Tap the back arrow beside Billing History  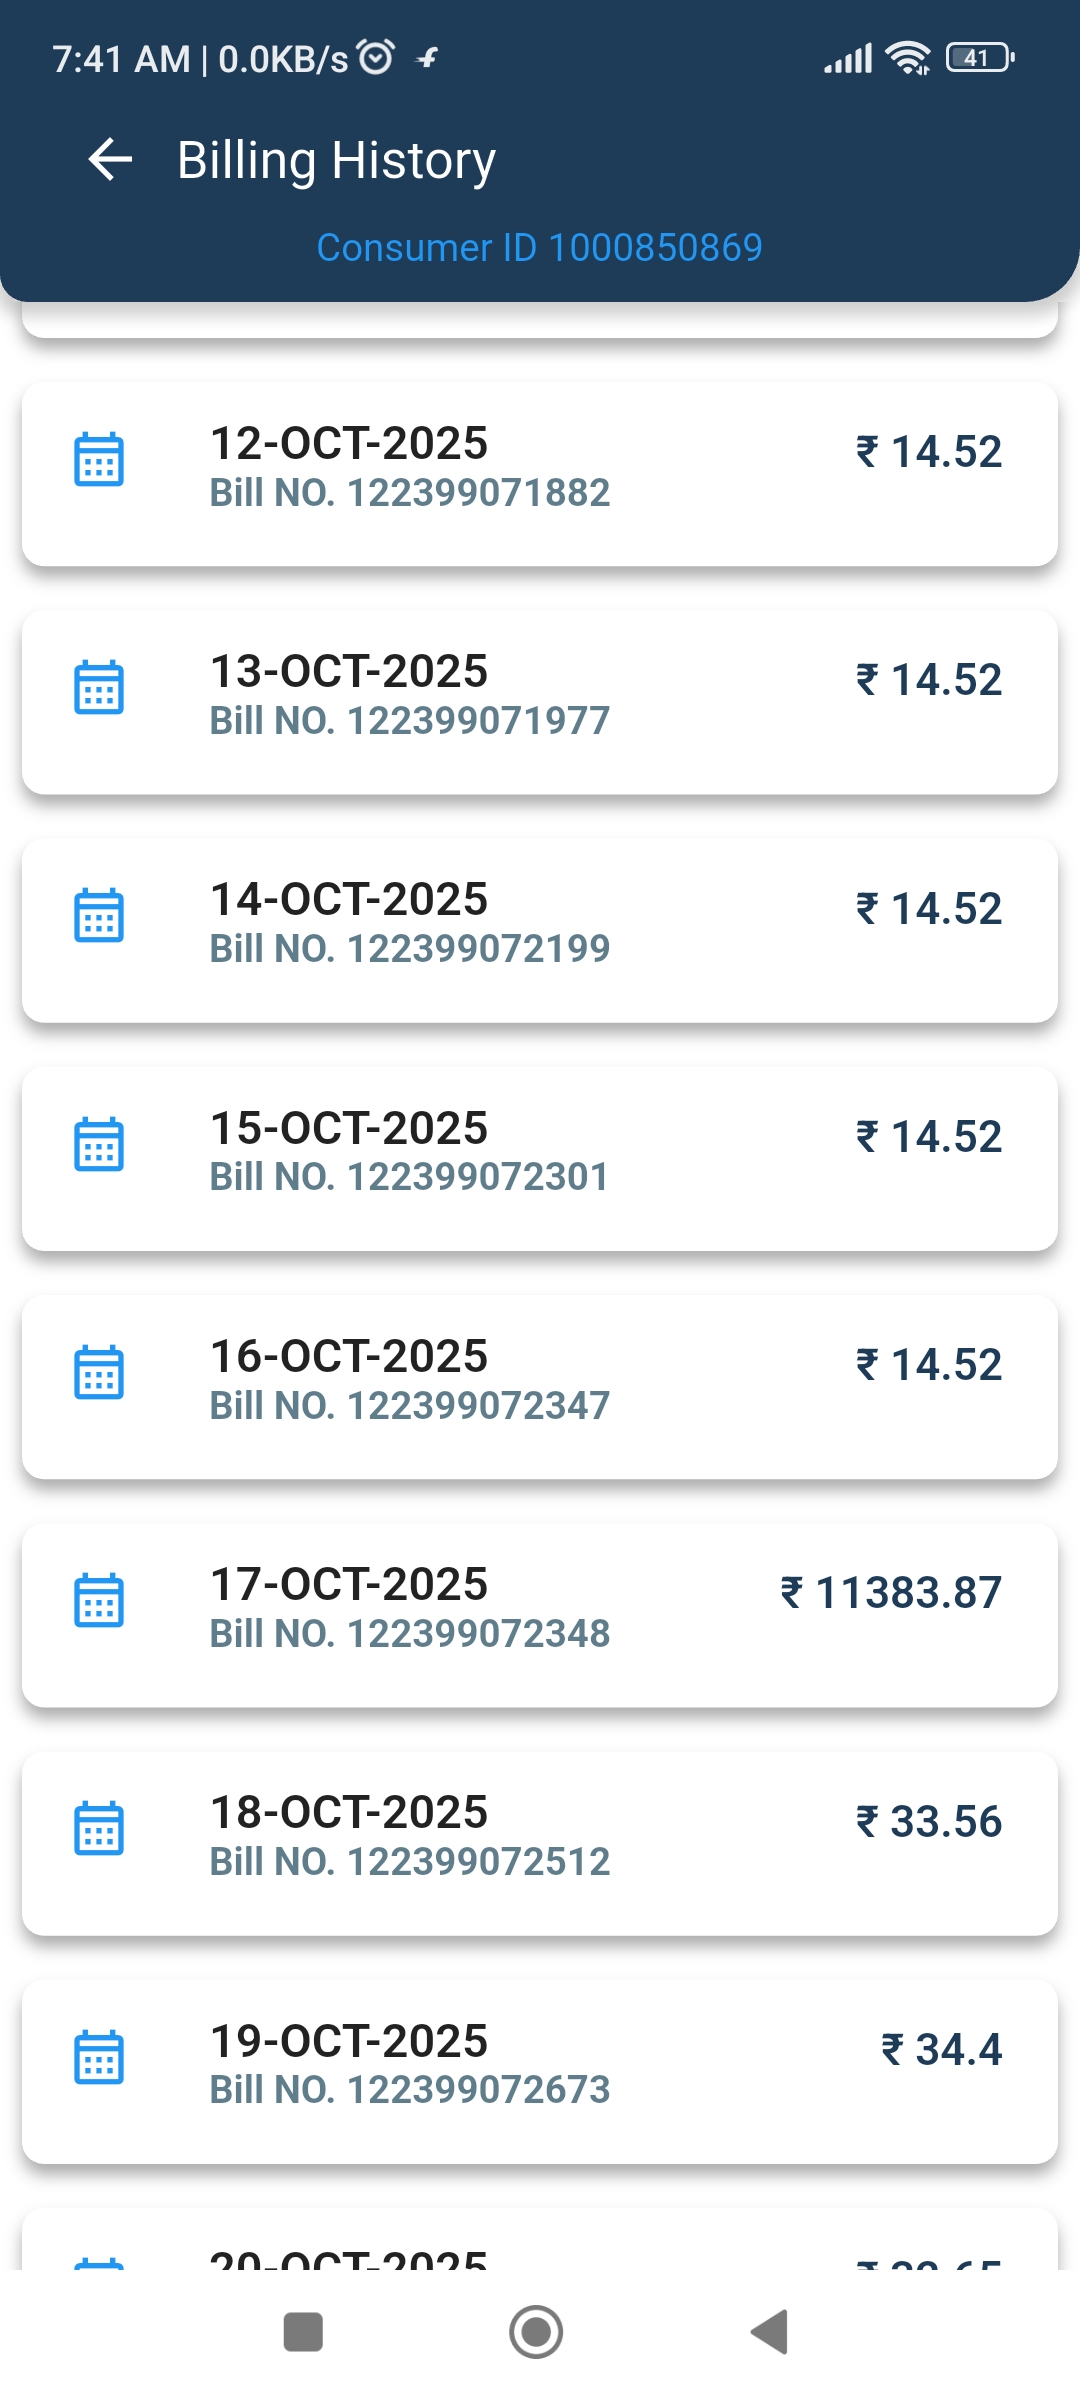coord(110,160)
